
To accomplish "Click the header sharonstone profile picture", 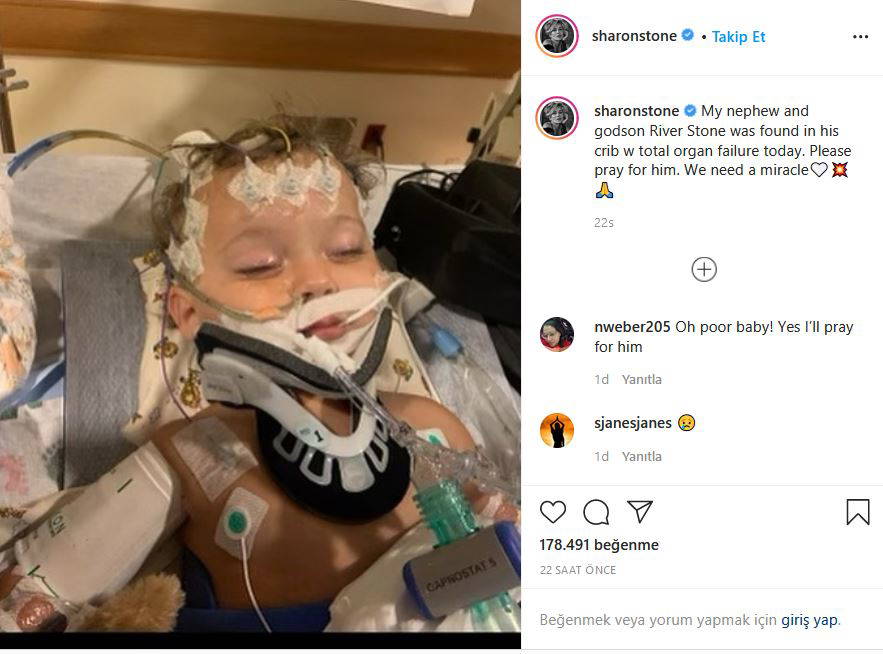I will [x=557, y=36].
